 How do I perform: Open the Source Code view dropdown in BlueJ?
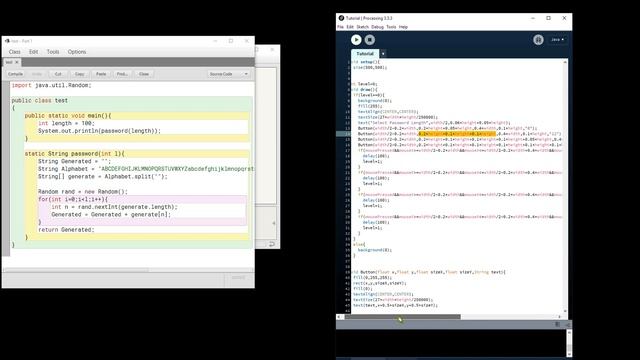[x=229, y=74]
